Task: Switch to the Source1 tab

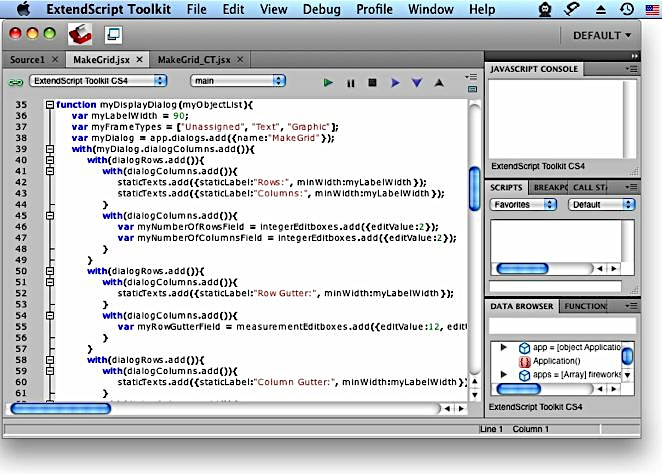Action: click(x=27, y=60)
